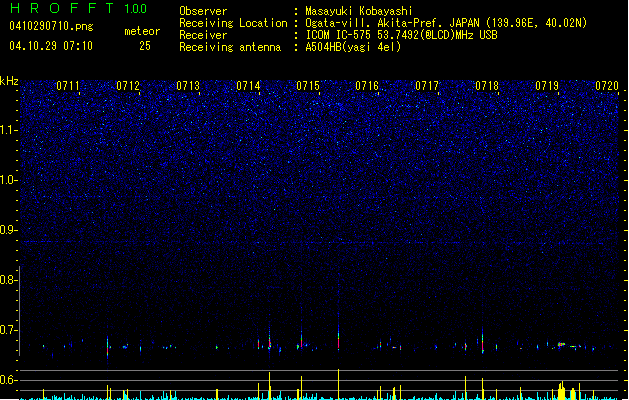Click the meteor label
Viewport: 629px width, 400px height.
point(142,31)
